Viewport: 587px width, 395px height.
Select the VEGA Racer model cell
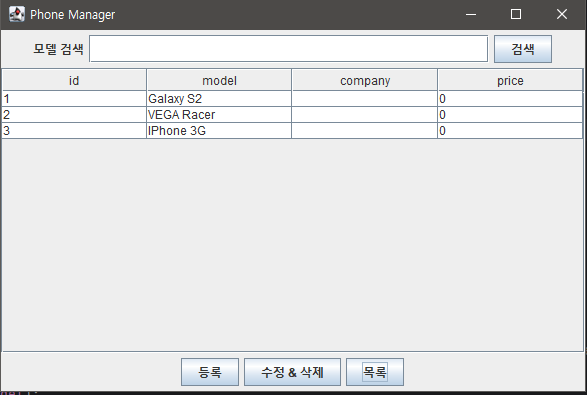click(219, 115)
